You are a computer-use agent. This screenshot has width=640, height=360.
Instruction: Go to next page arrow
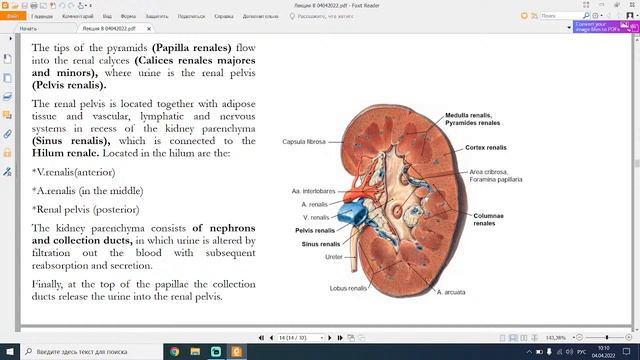pyautogui.click(x=330, y=338)
